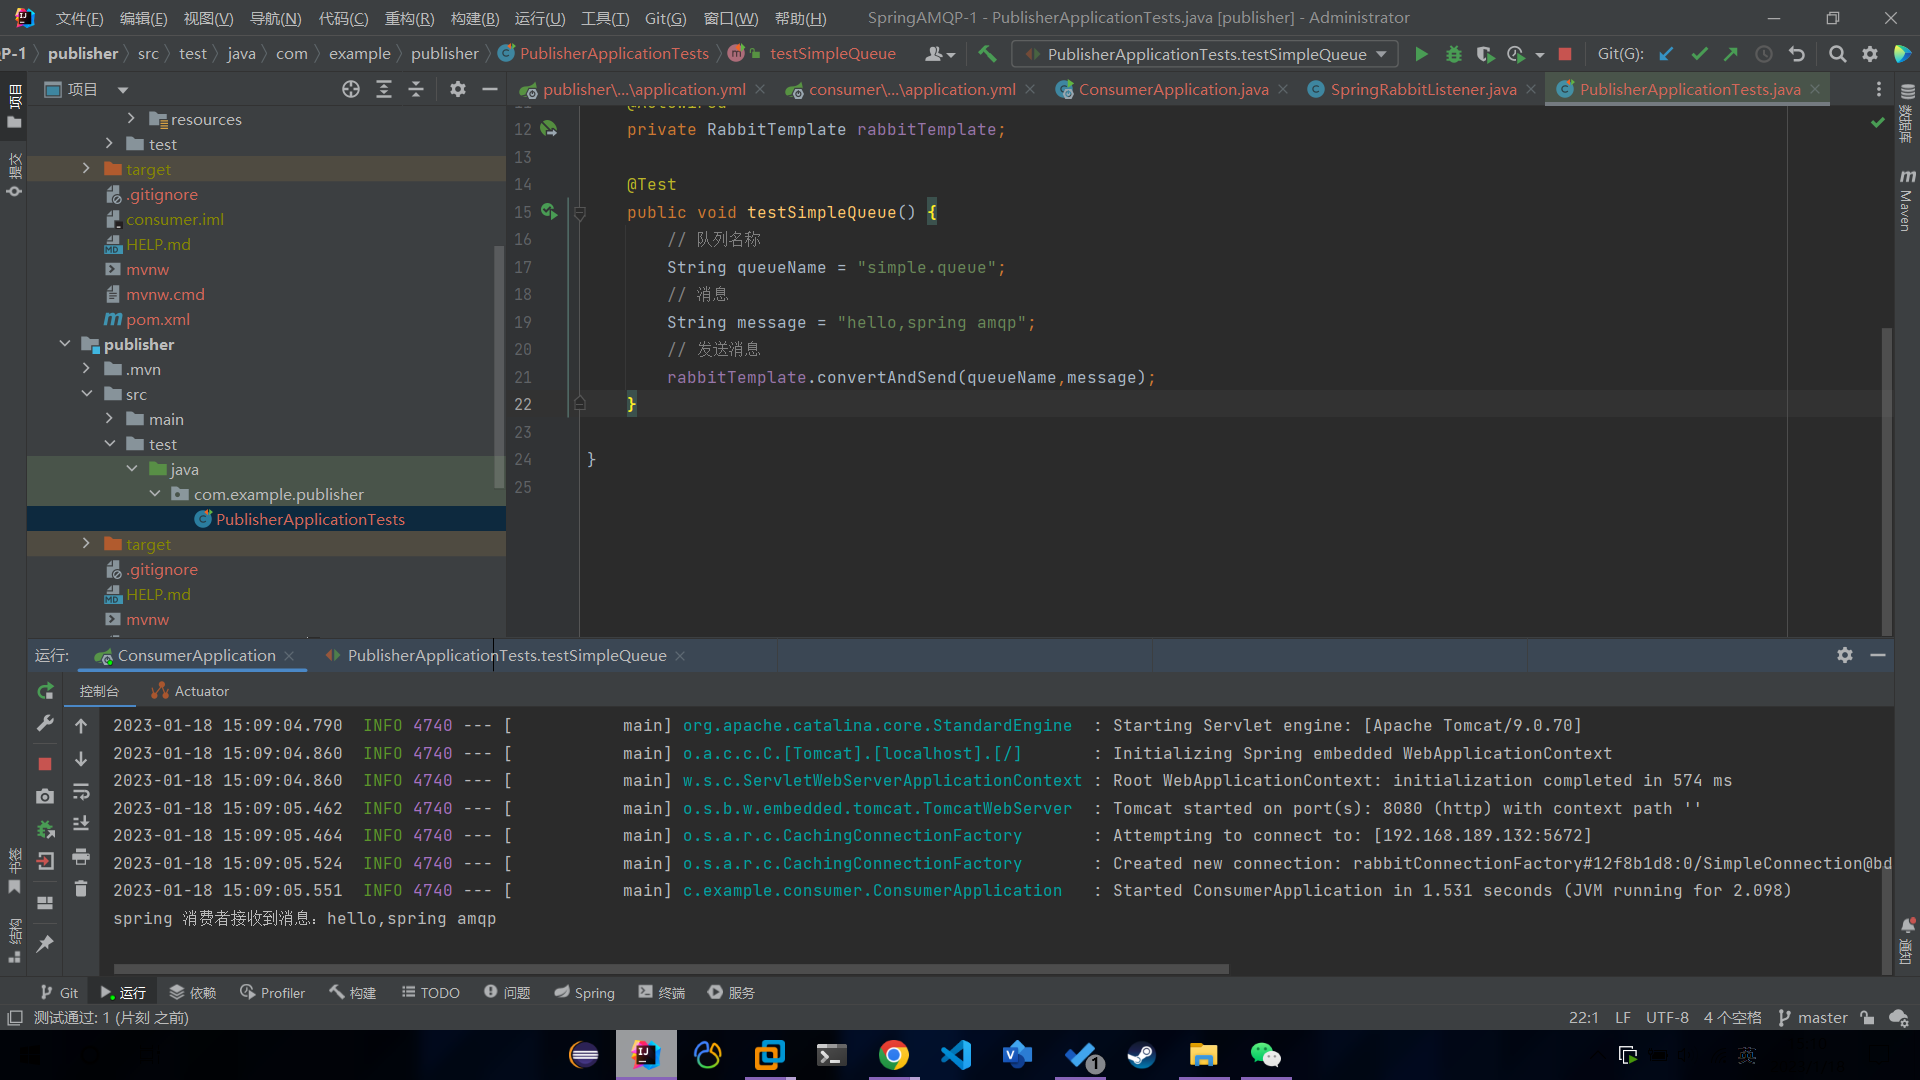Viewport: 1920px width, 1080px height.
Task: Click editor vertical scrollbar
Action: coord(1886,480)
